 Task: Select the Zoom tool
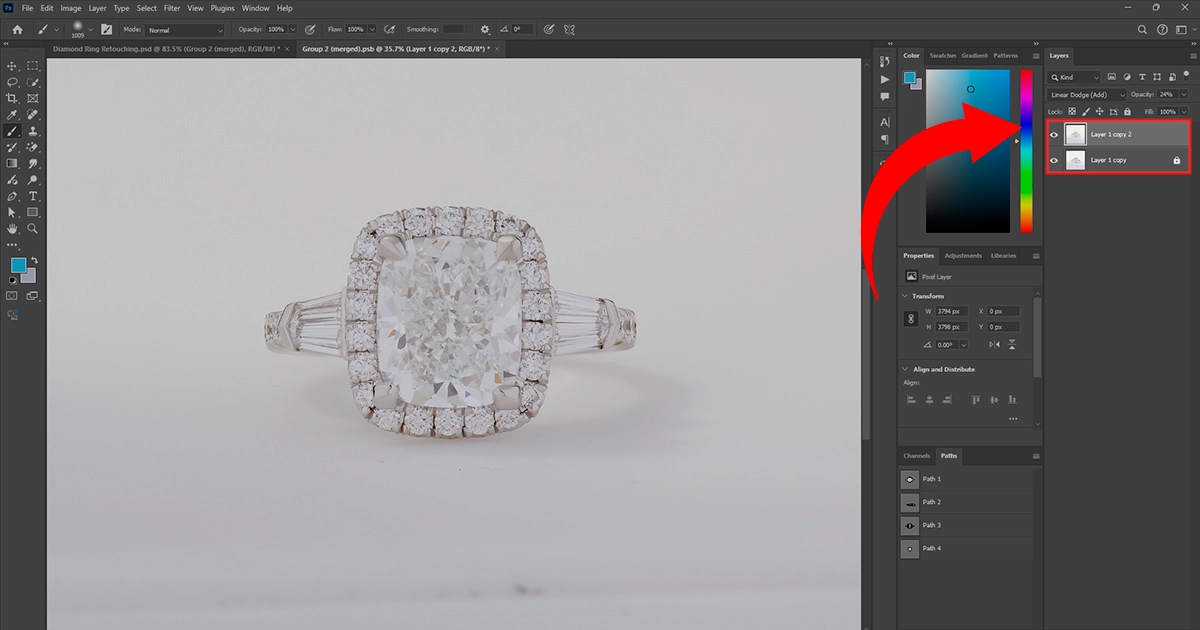coord(33,228)
